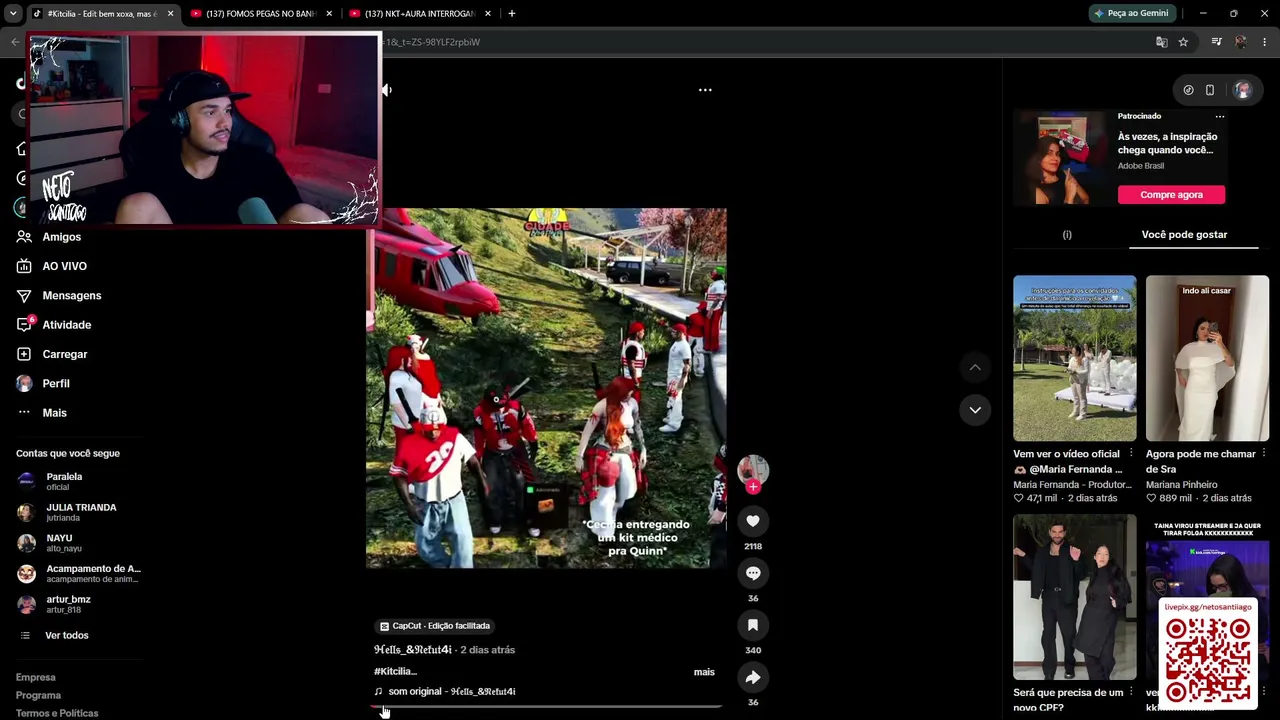1280x720 pixels.
Task: Open options for Será que precisa video
Action: pyautogui.click(x=1131, y=692)
